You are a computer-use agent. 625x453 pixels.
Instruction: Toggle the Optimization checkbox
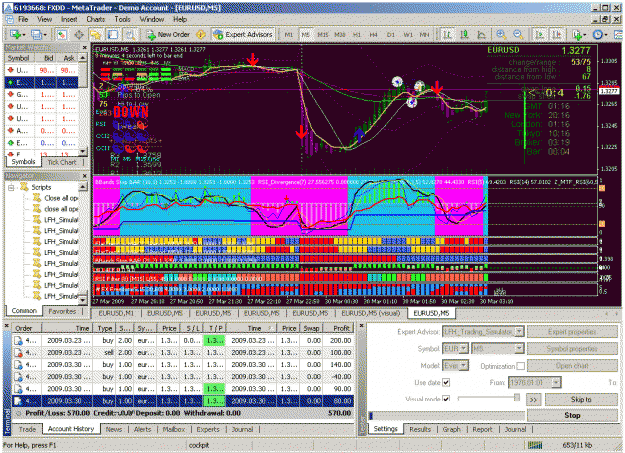(x=521, y=366)
